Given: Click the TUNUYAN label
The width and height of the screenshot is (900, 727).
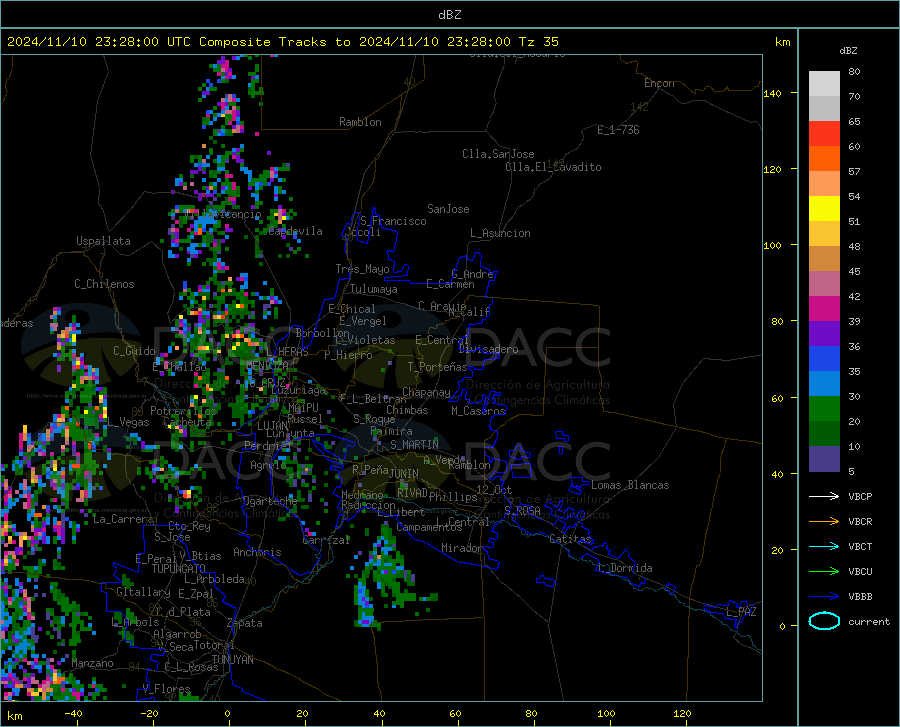Looking at the screenshot, I should pyautogui.click(x=232, y=660).
